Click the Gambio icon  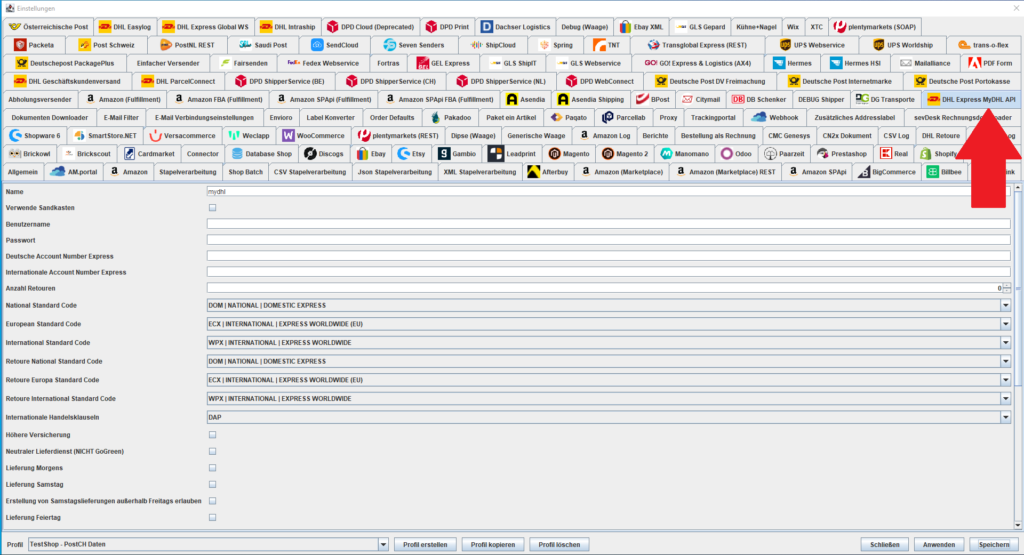tap(443, 153)
